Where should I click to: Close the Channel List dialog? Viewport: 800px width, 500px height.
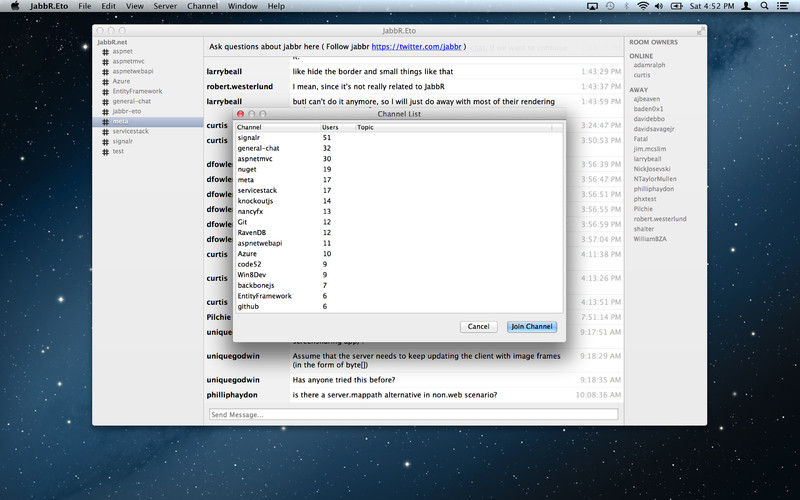coord(240,114)
